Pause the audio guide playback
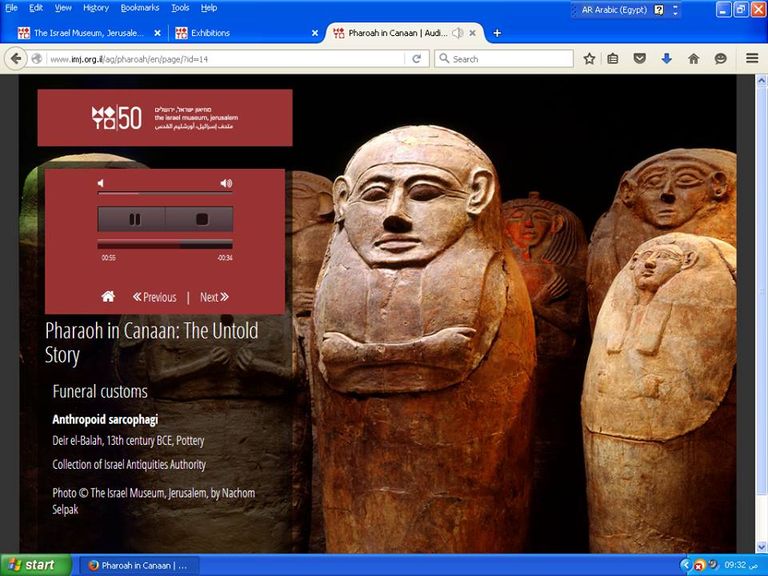Screen dimensions: 768x576 click(132, 219)
